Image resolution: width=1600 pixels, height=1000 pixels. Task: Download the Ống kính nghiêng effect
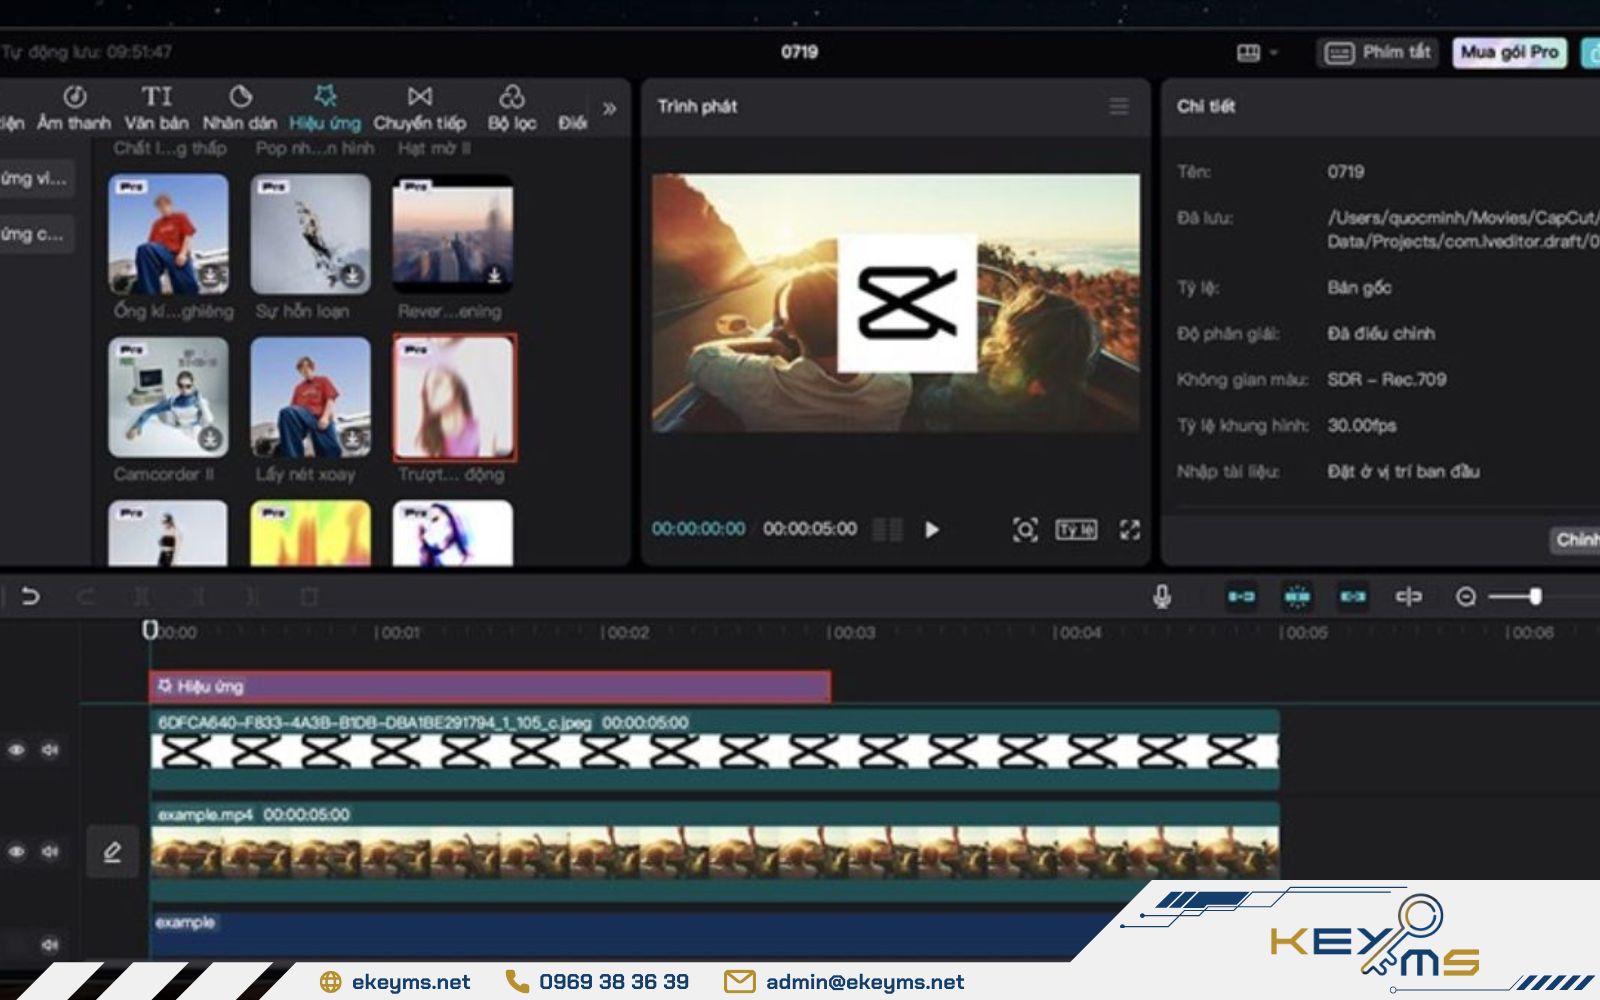coord(210,275)
